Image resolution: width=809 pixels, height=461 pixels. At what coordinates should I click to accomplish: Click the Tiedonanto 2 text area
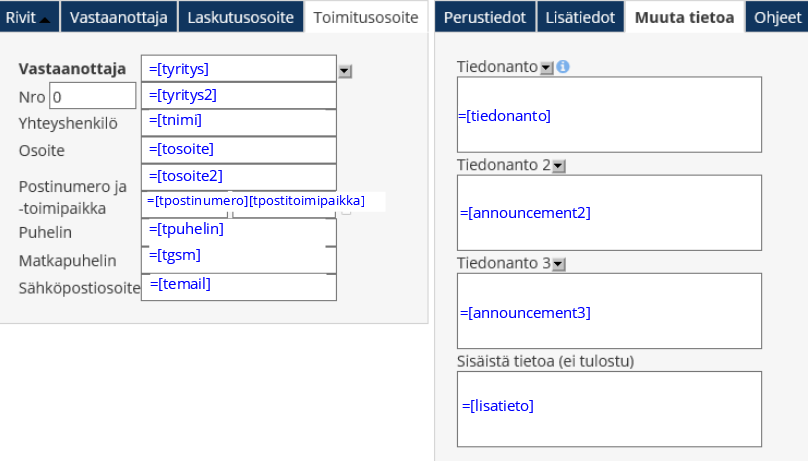pos(609,213)
